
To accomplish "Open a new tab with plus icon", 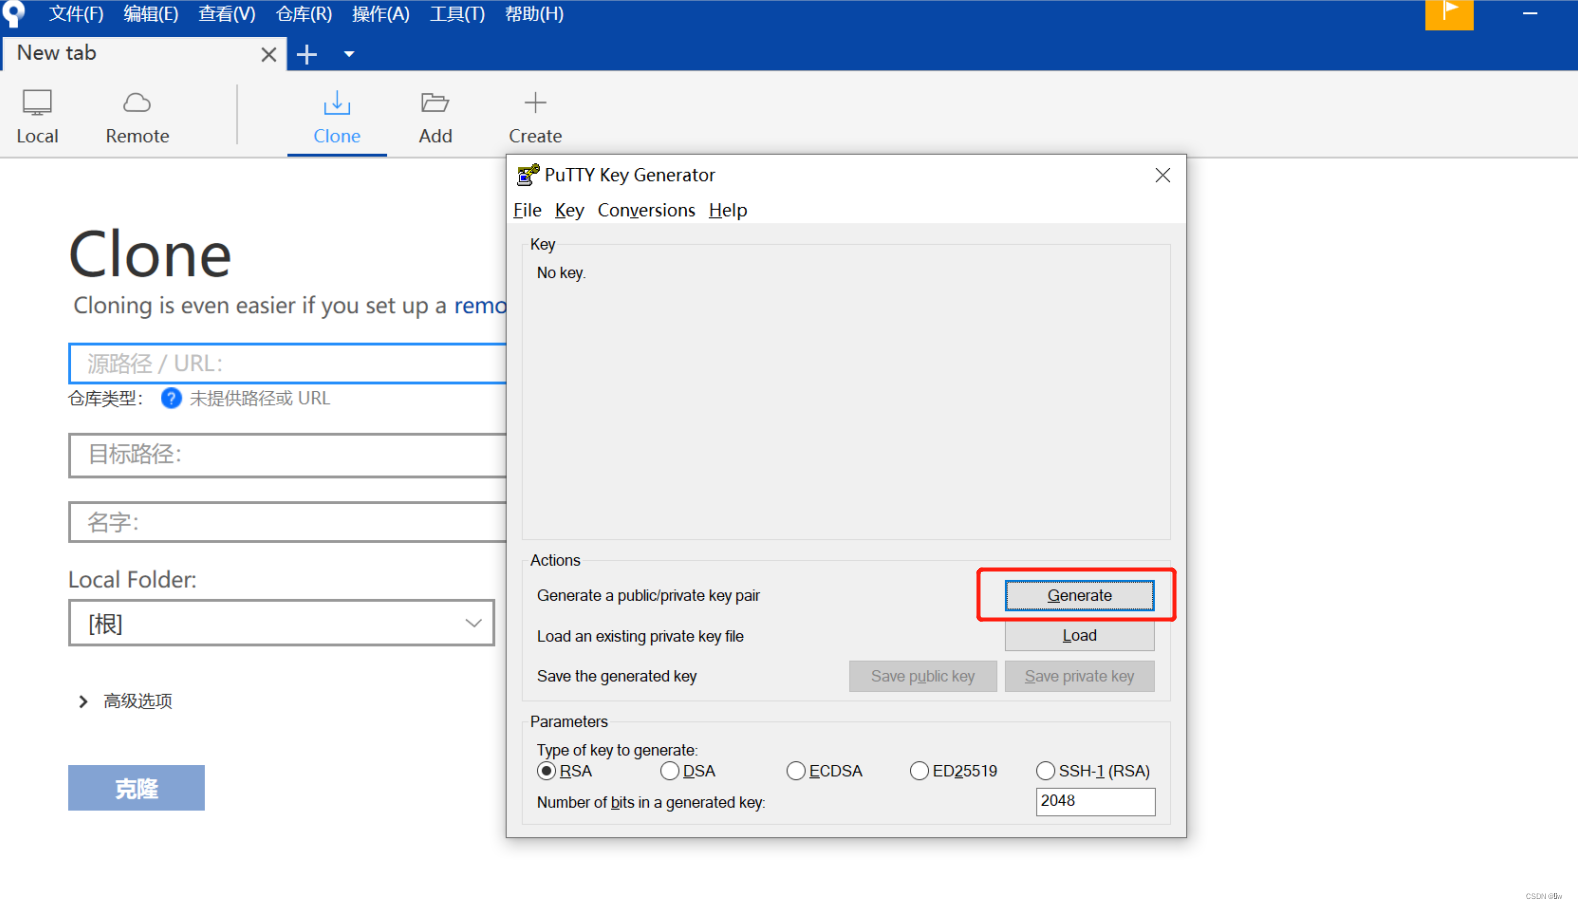I will [307, 54].
